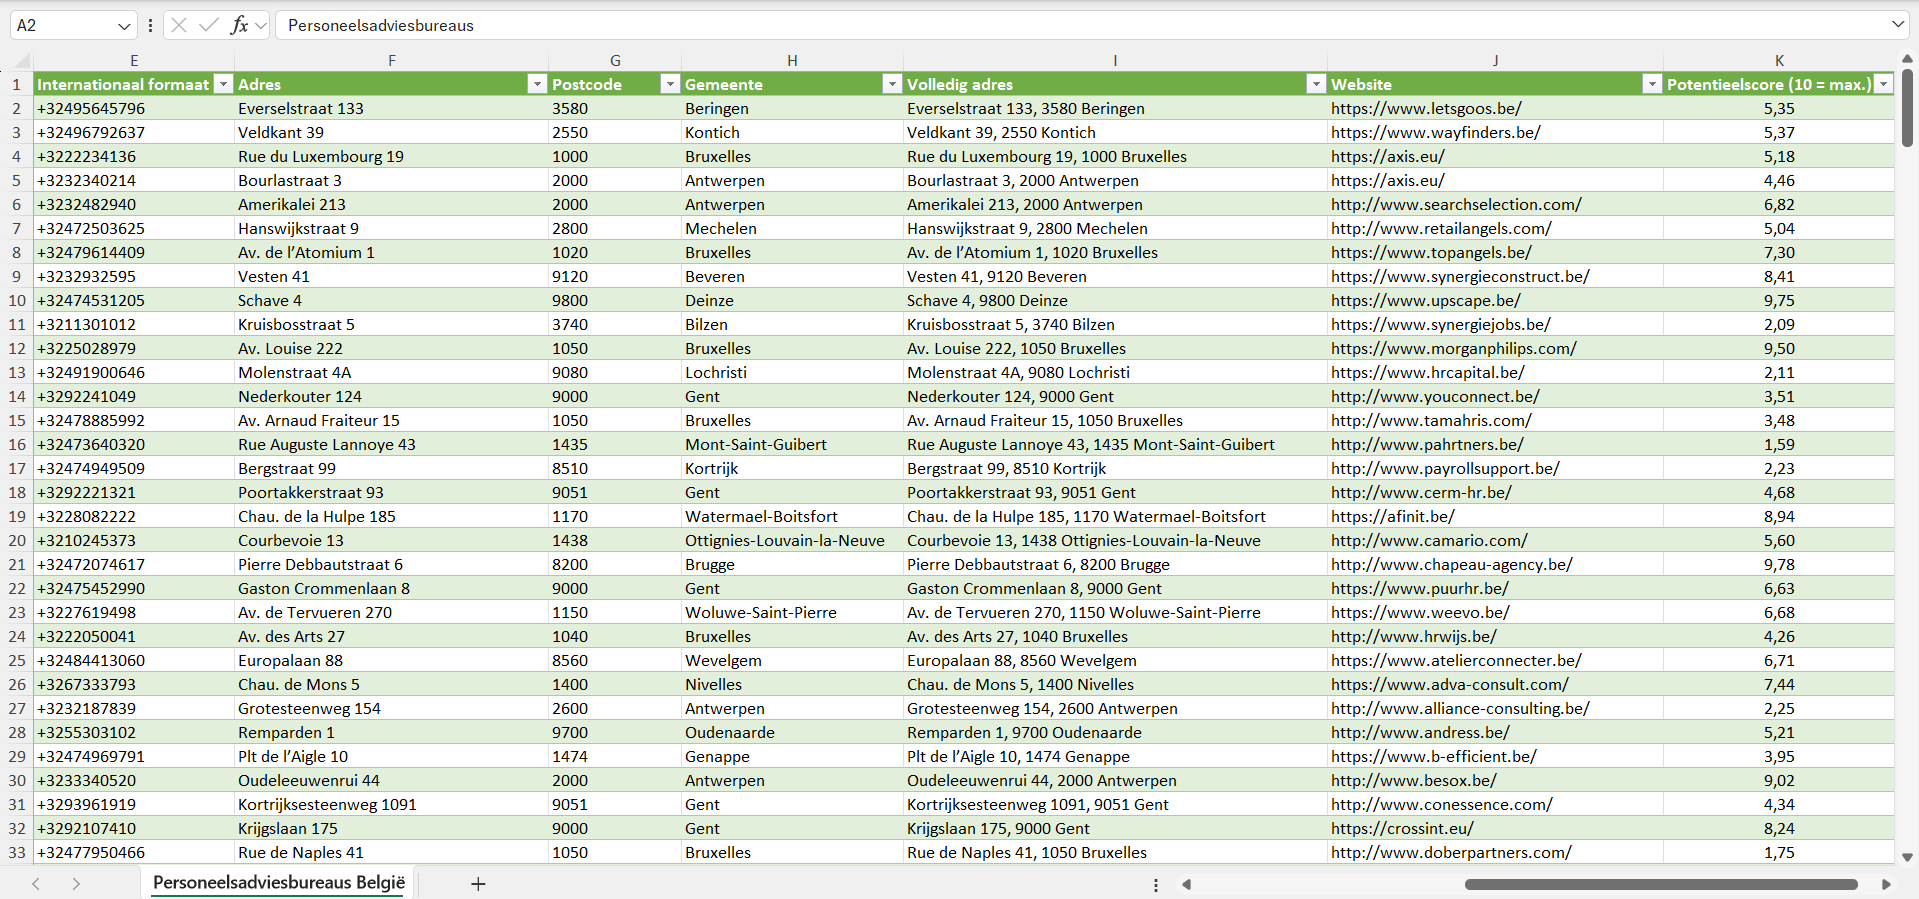Click the next sheet navigation arrow
The height and width of the screenshot is (899, 1919).
[x=76, y=884]
